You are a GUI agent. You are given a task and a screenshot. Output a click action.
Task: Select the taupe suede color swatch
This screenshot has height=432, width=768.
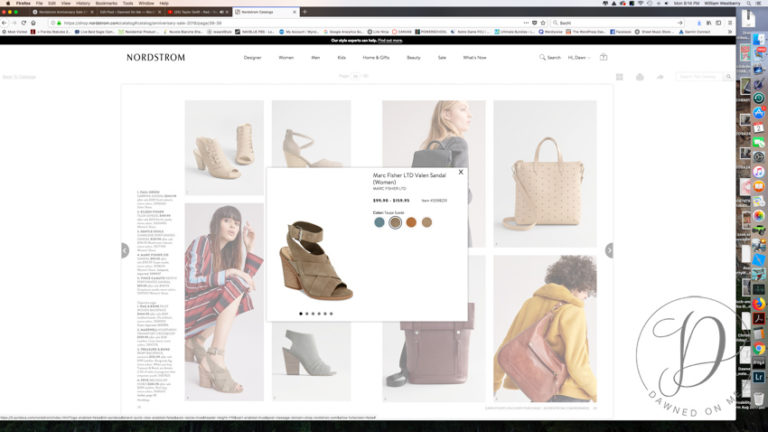[x=395, y=222]
